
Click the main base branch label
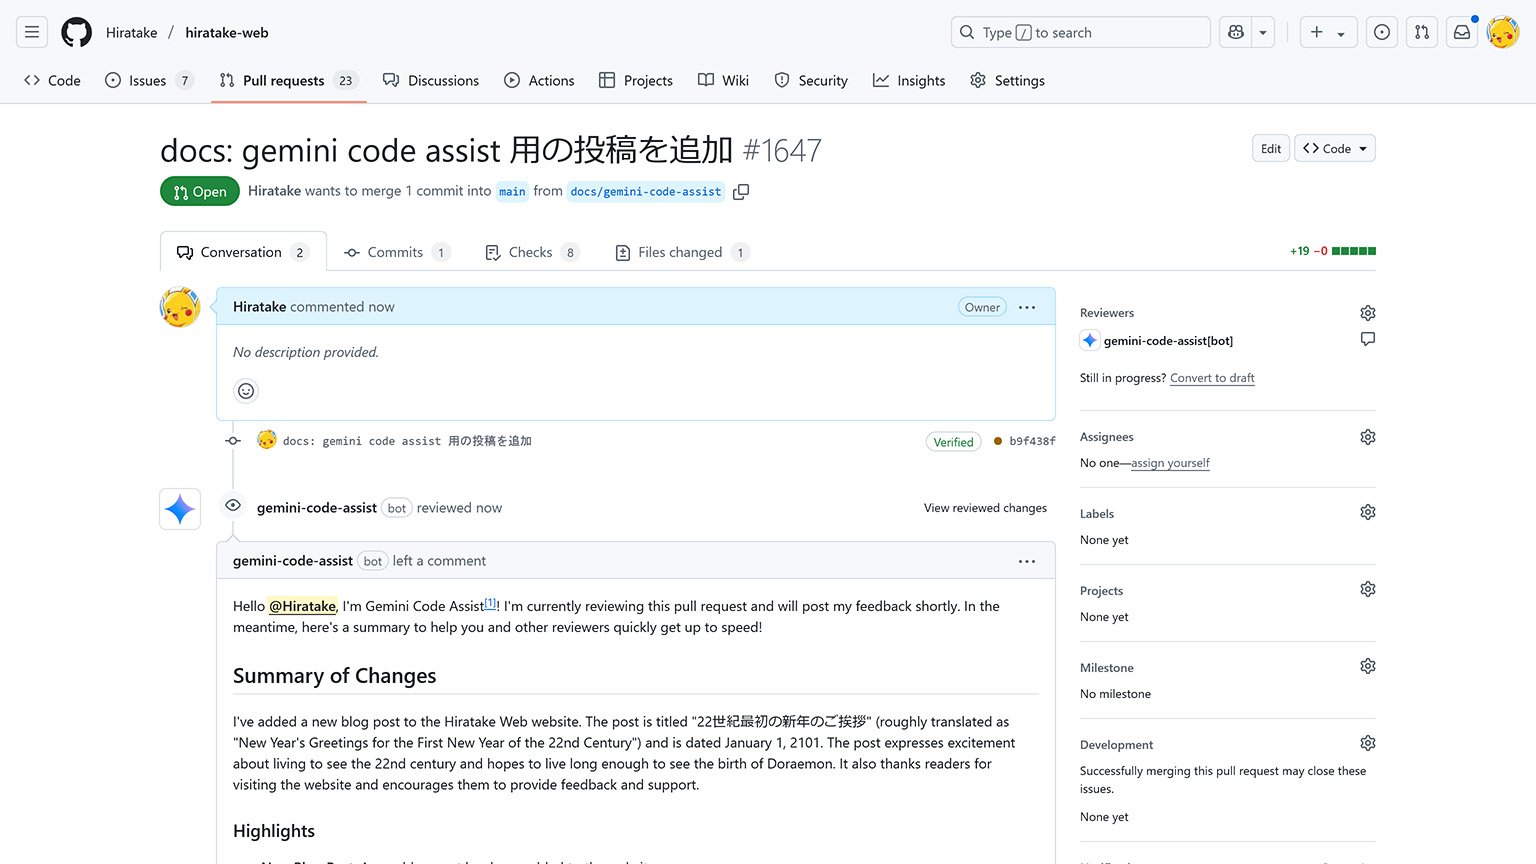pyautogui.click(x=512, y=192)
